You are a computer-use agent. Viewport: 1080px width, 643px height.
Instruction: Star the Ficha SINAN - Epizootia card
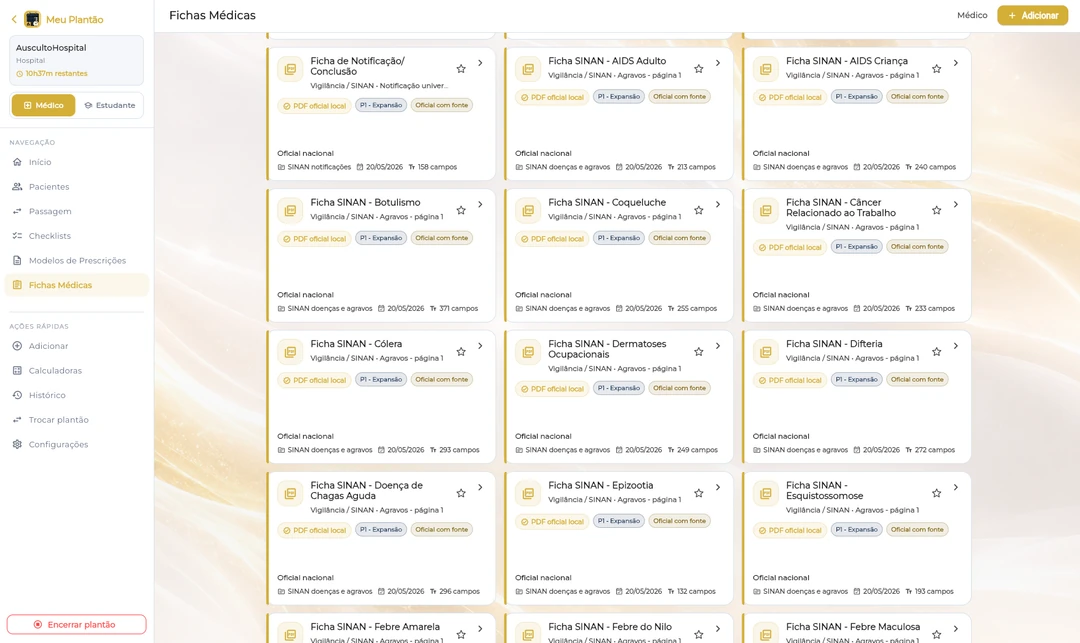tap(698, 493)
